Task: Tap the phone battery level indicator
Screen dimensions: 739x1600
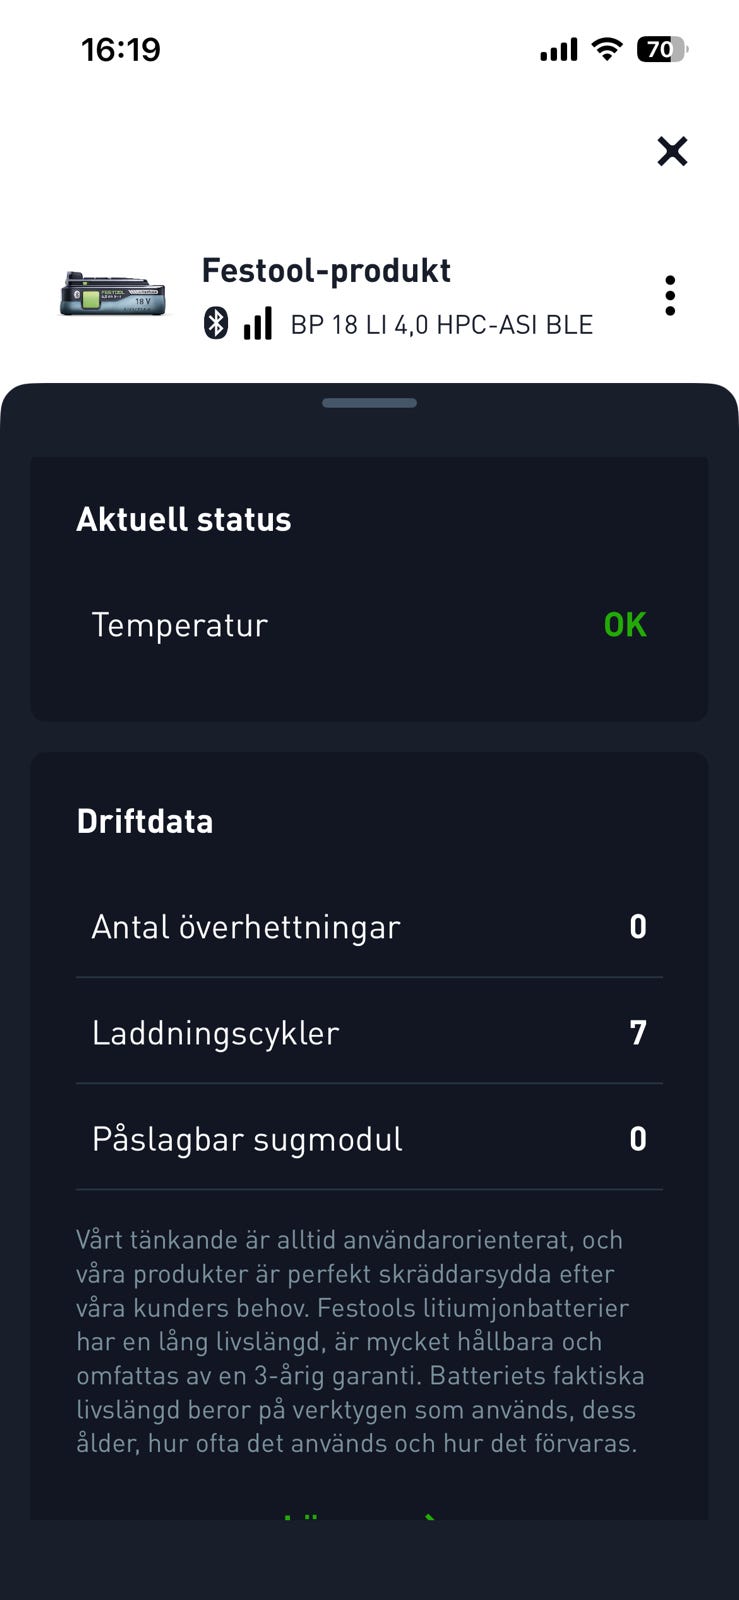Action: [662, 49]
